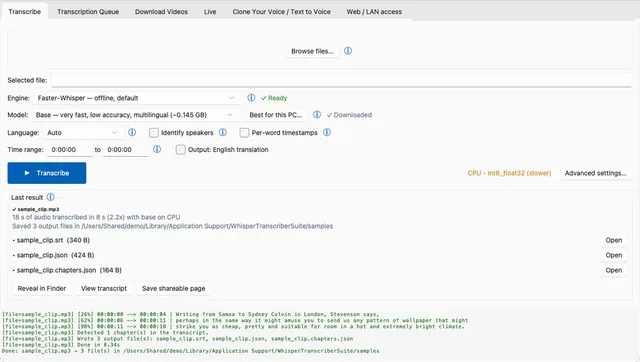Open the Download Videos tab

coord(161,12)
